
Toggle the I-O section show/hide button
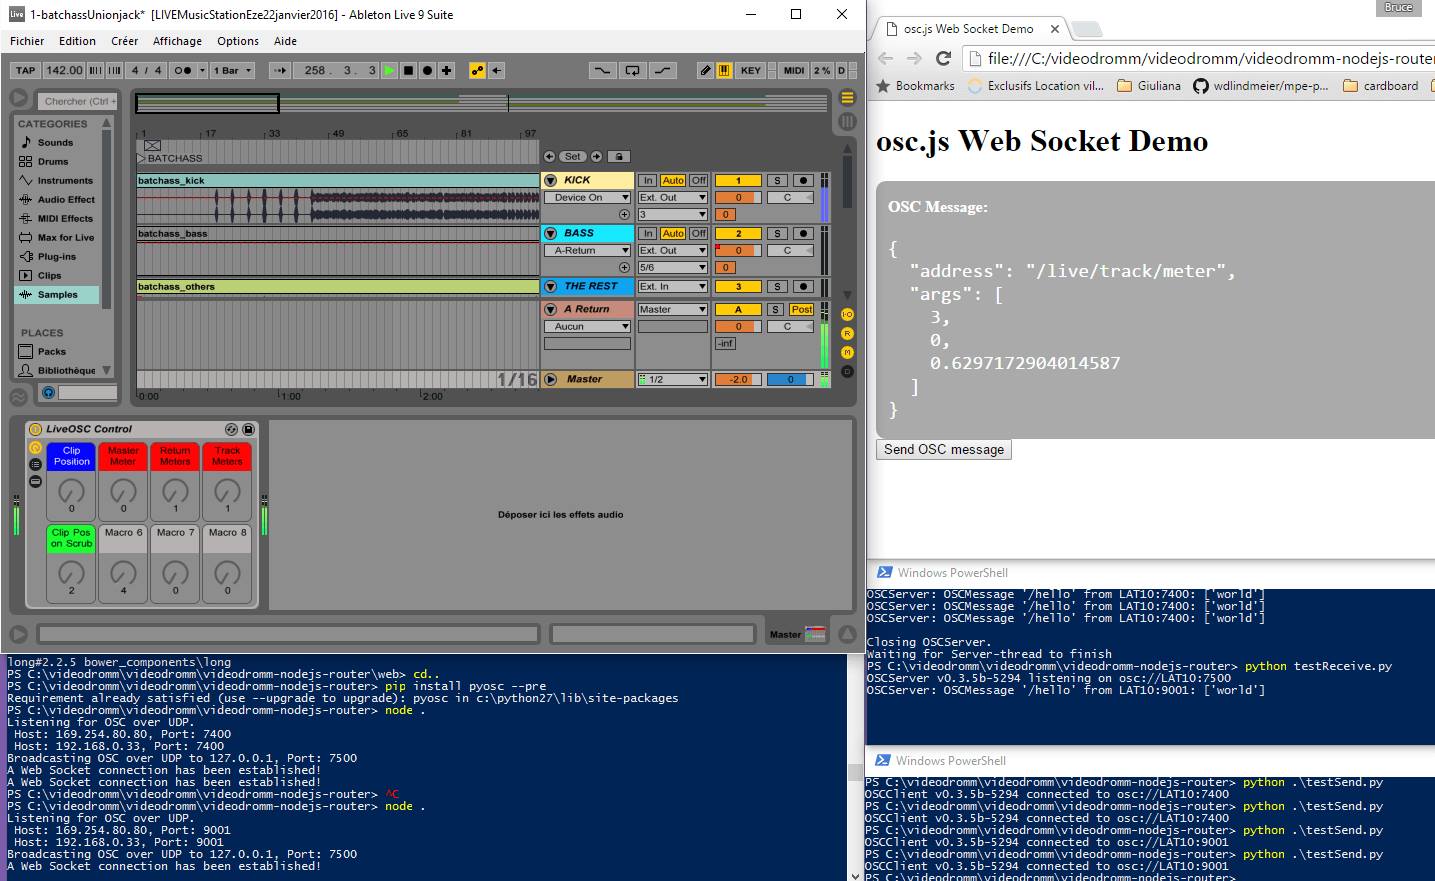click(x=847, y=314)
